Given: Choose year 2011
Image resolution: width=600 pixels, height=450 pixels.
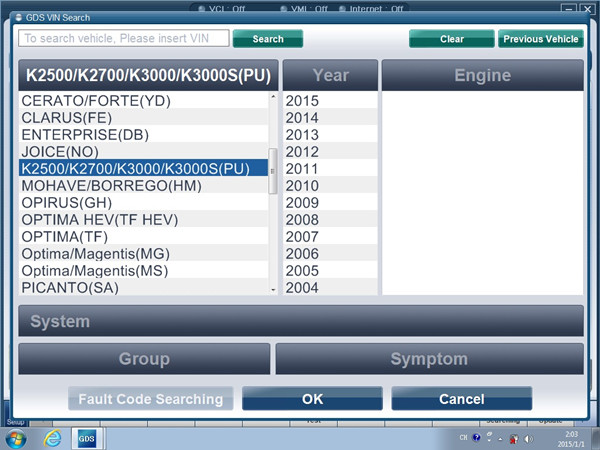Looking at the screenshot, I should (330, 168).
